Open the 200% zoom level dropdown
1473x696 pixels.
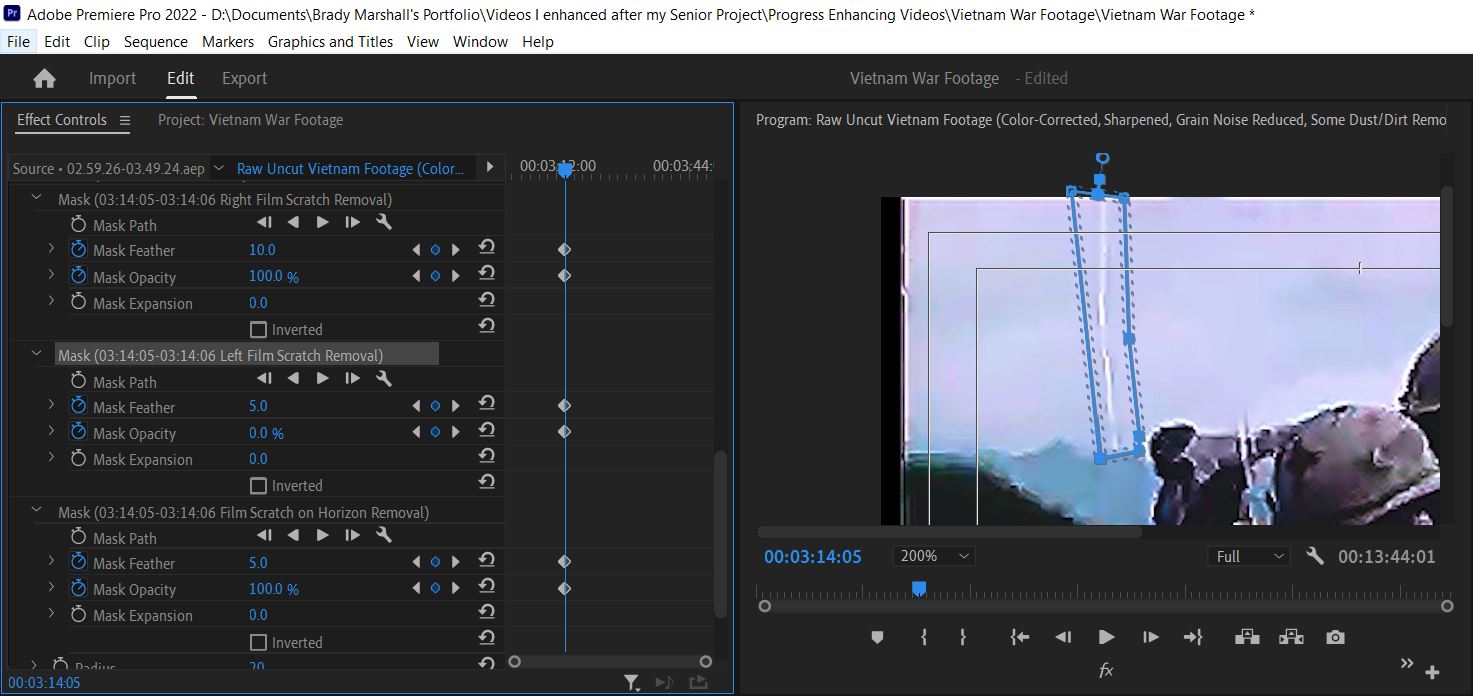coord(934,556)
